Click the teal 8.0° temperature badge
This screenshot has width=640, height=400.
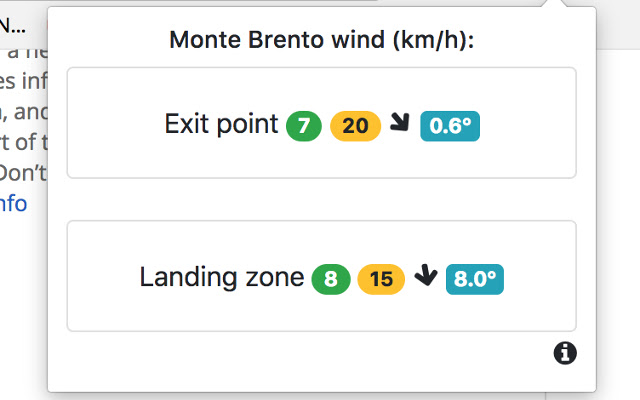(x=474, y=279)
